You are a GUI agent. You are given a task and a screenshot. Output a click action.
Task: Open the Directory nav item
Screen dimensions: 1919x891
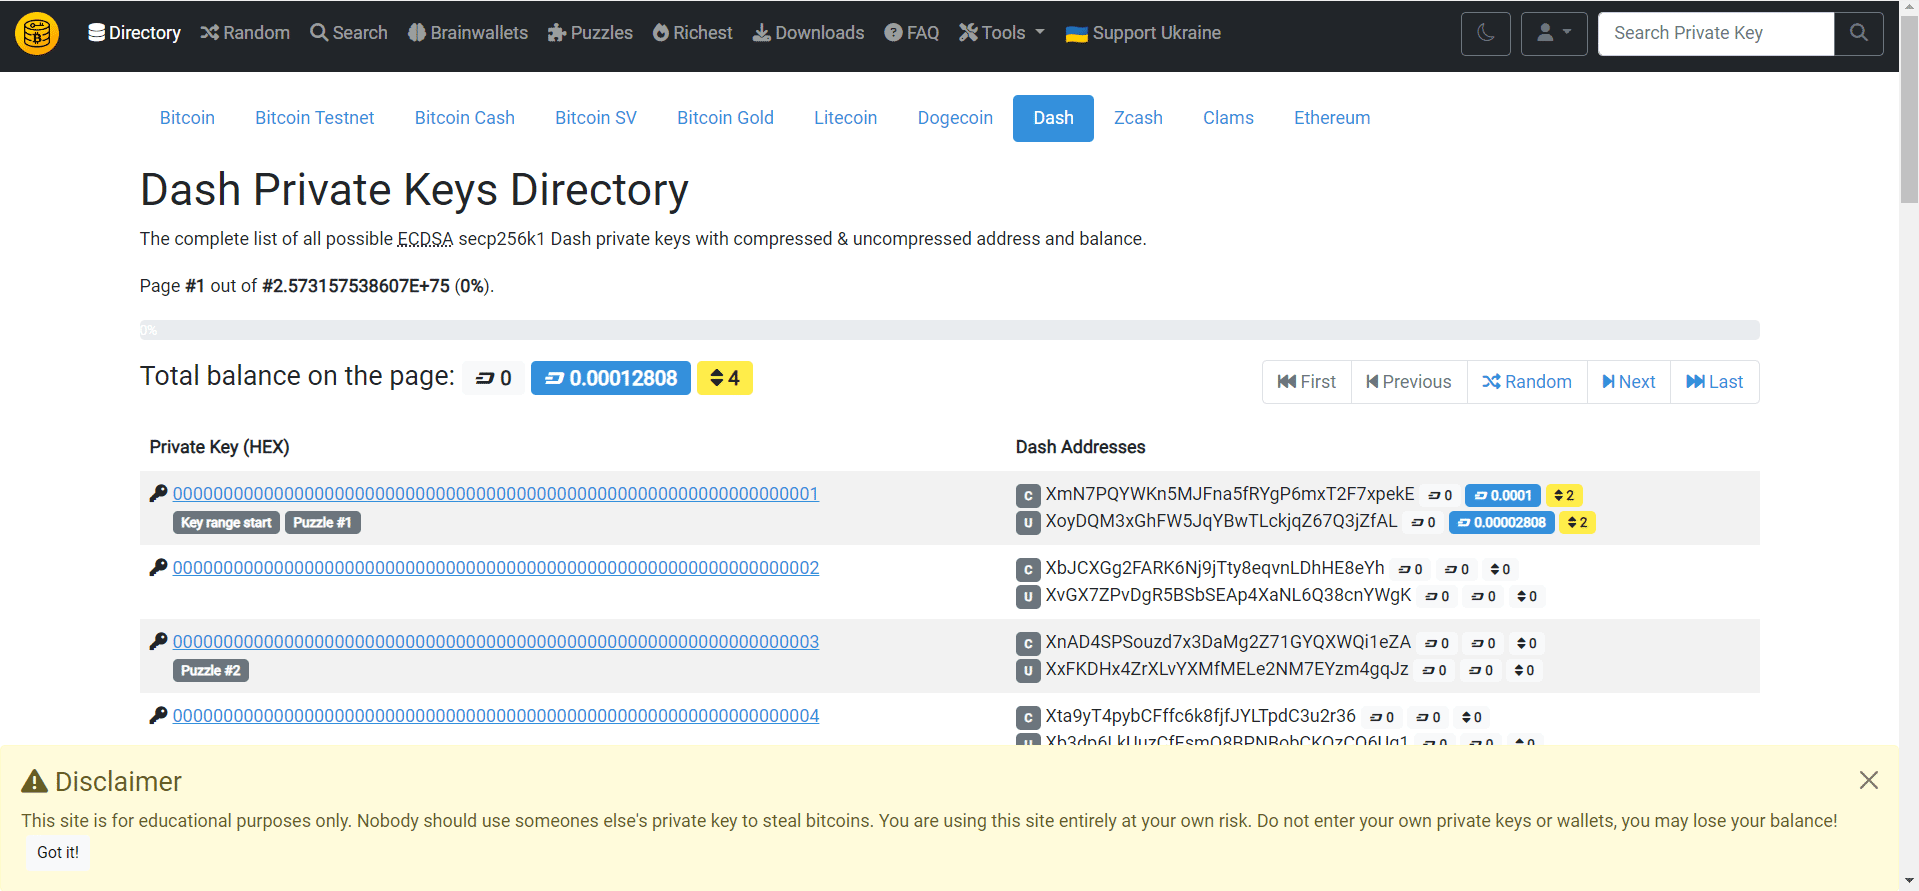(x=134, y=33)
